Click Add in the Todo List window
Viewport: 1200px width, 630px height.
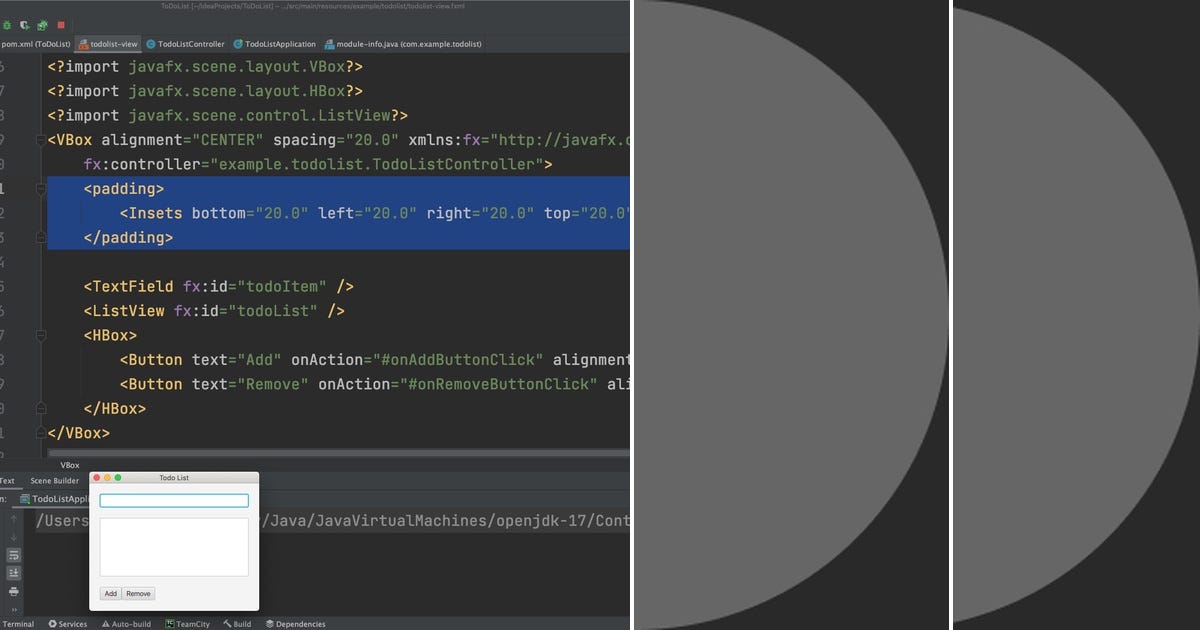110,593
